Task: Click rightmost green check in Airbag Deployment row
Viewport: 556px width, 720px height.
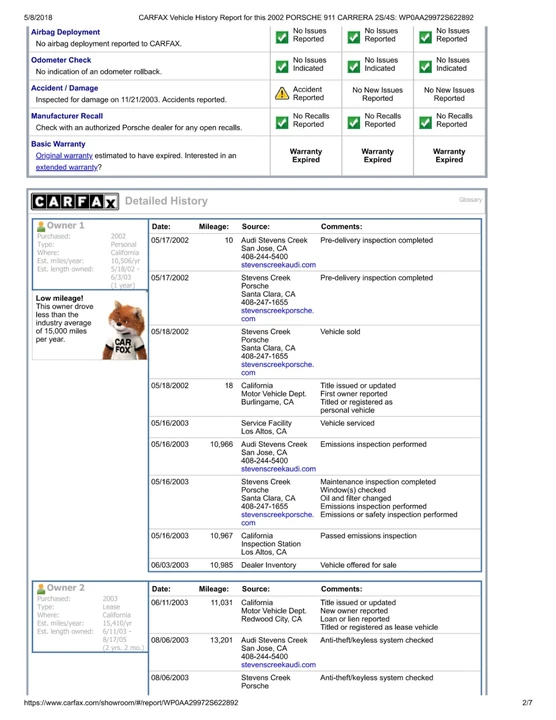Action: (425, 37)
